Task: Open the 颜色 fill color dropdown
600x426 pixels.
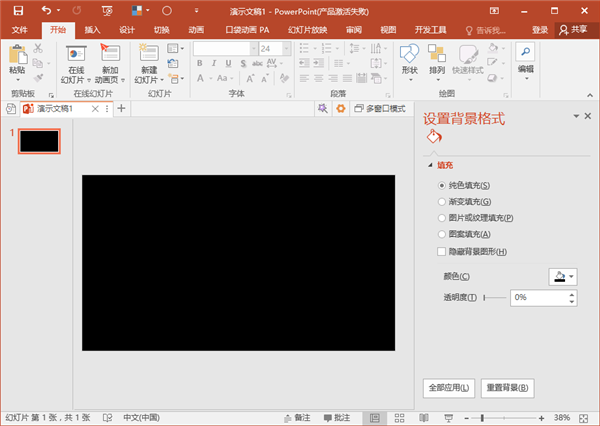Action: [563, 276]
